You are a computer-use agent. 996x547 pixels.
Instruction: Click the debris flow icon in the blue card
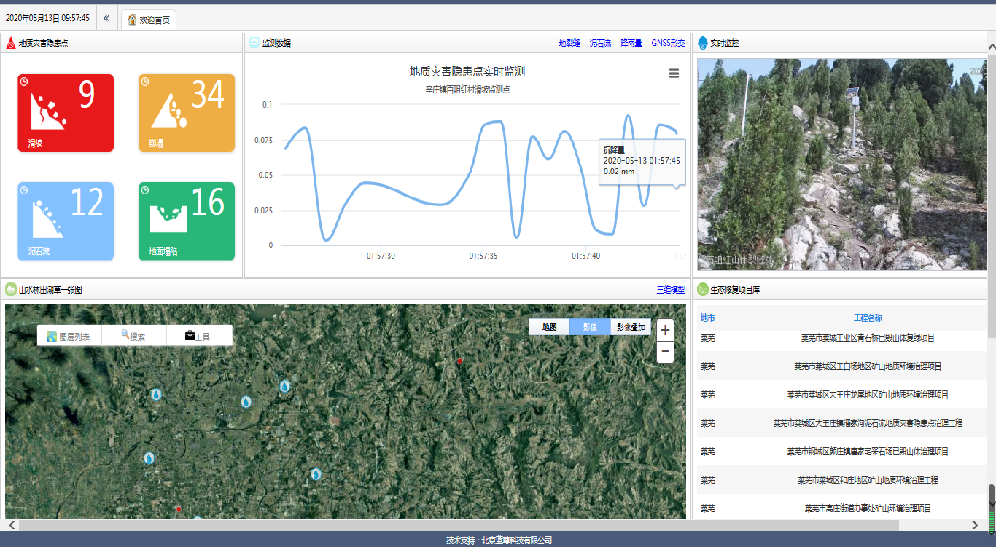[48, 219]
